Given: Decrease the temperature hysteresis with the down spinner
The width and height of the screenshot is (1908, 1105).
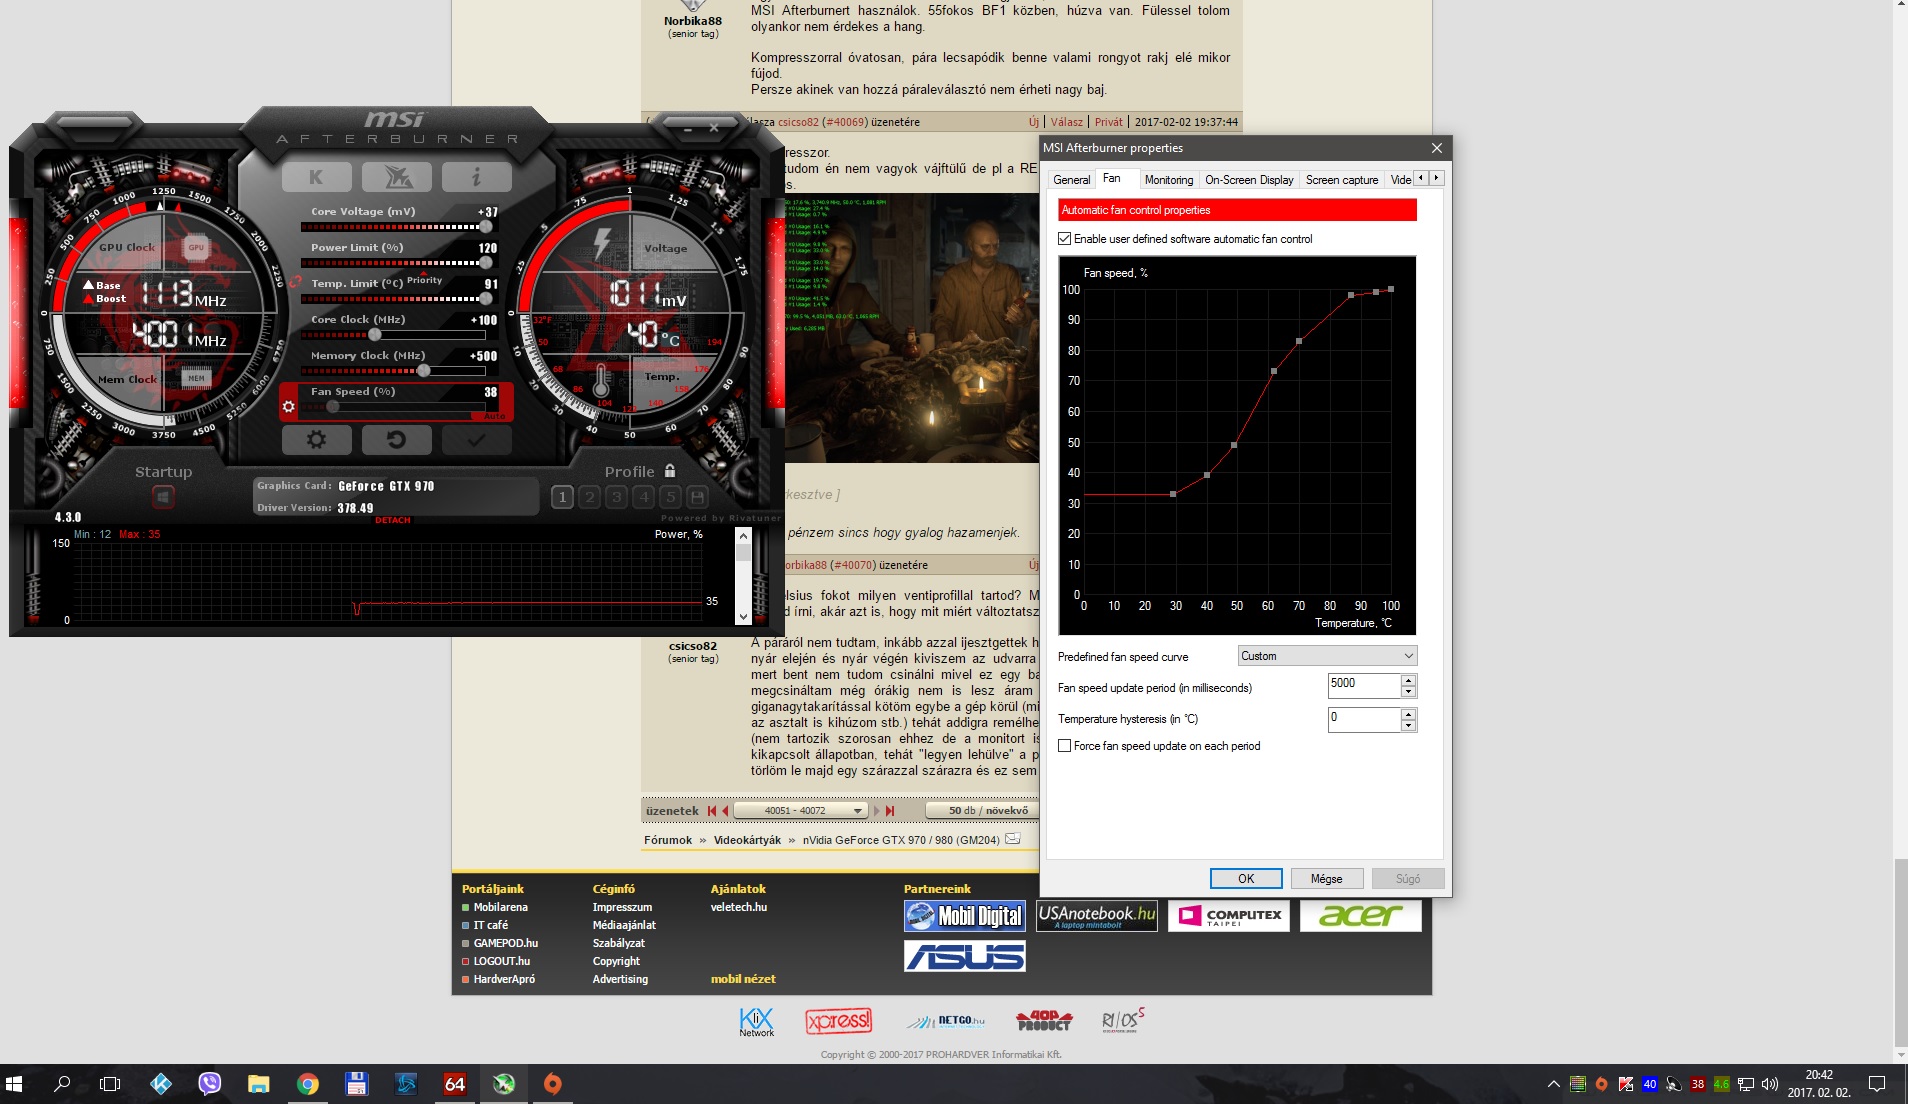Looking at the screenshot, I should point(1408,725).
